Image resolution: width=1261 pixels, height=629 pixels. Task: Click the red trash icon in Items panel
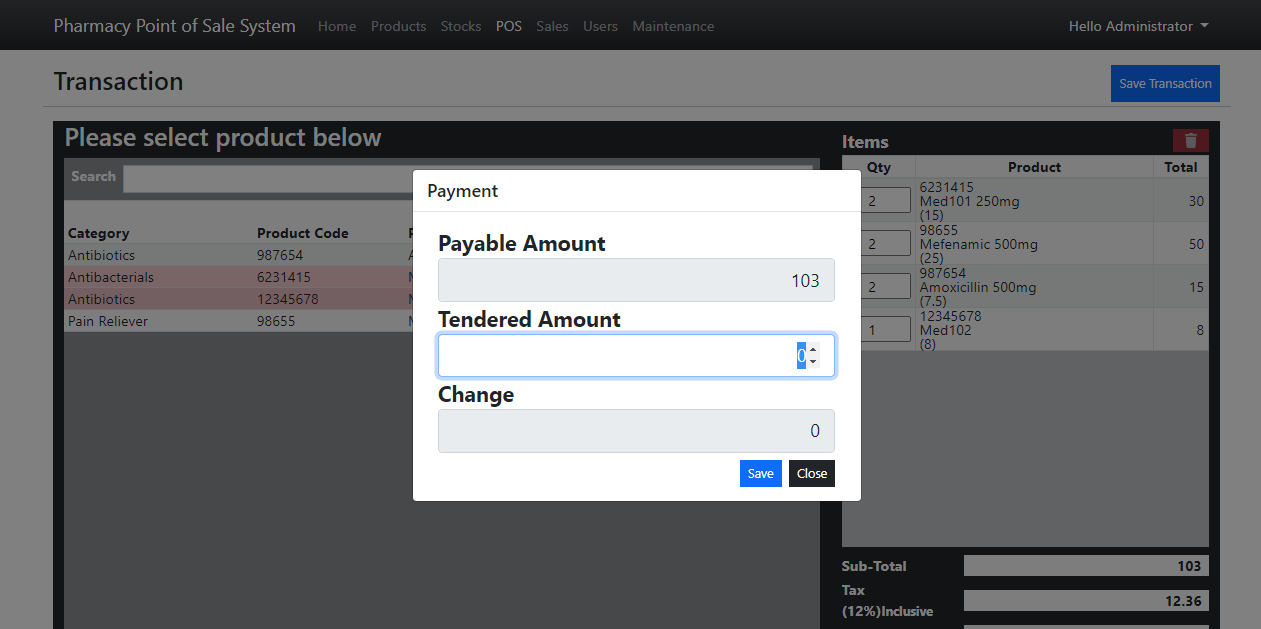pyautogui.click(x=1190, y=140)
